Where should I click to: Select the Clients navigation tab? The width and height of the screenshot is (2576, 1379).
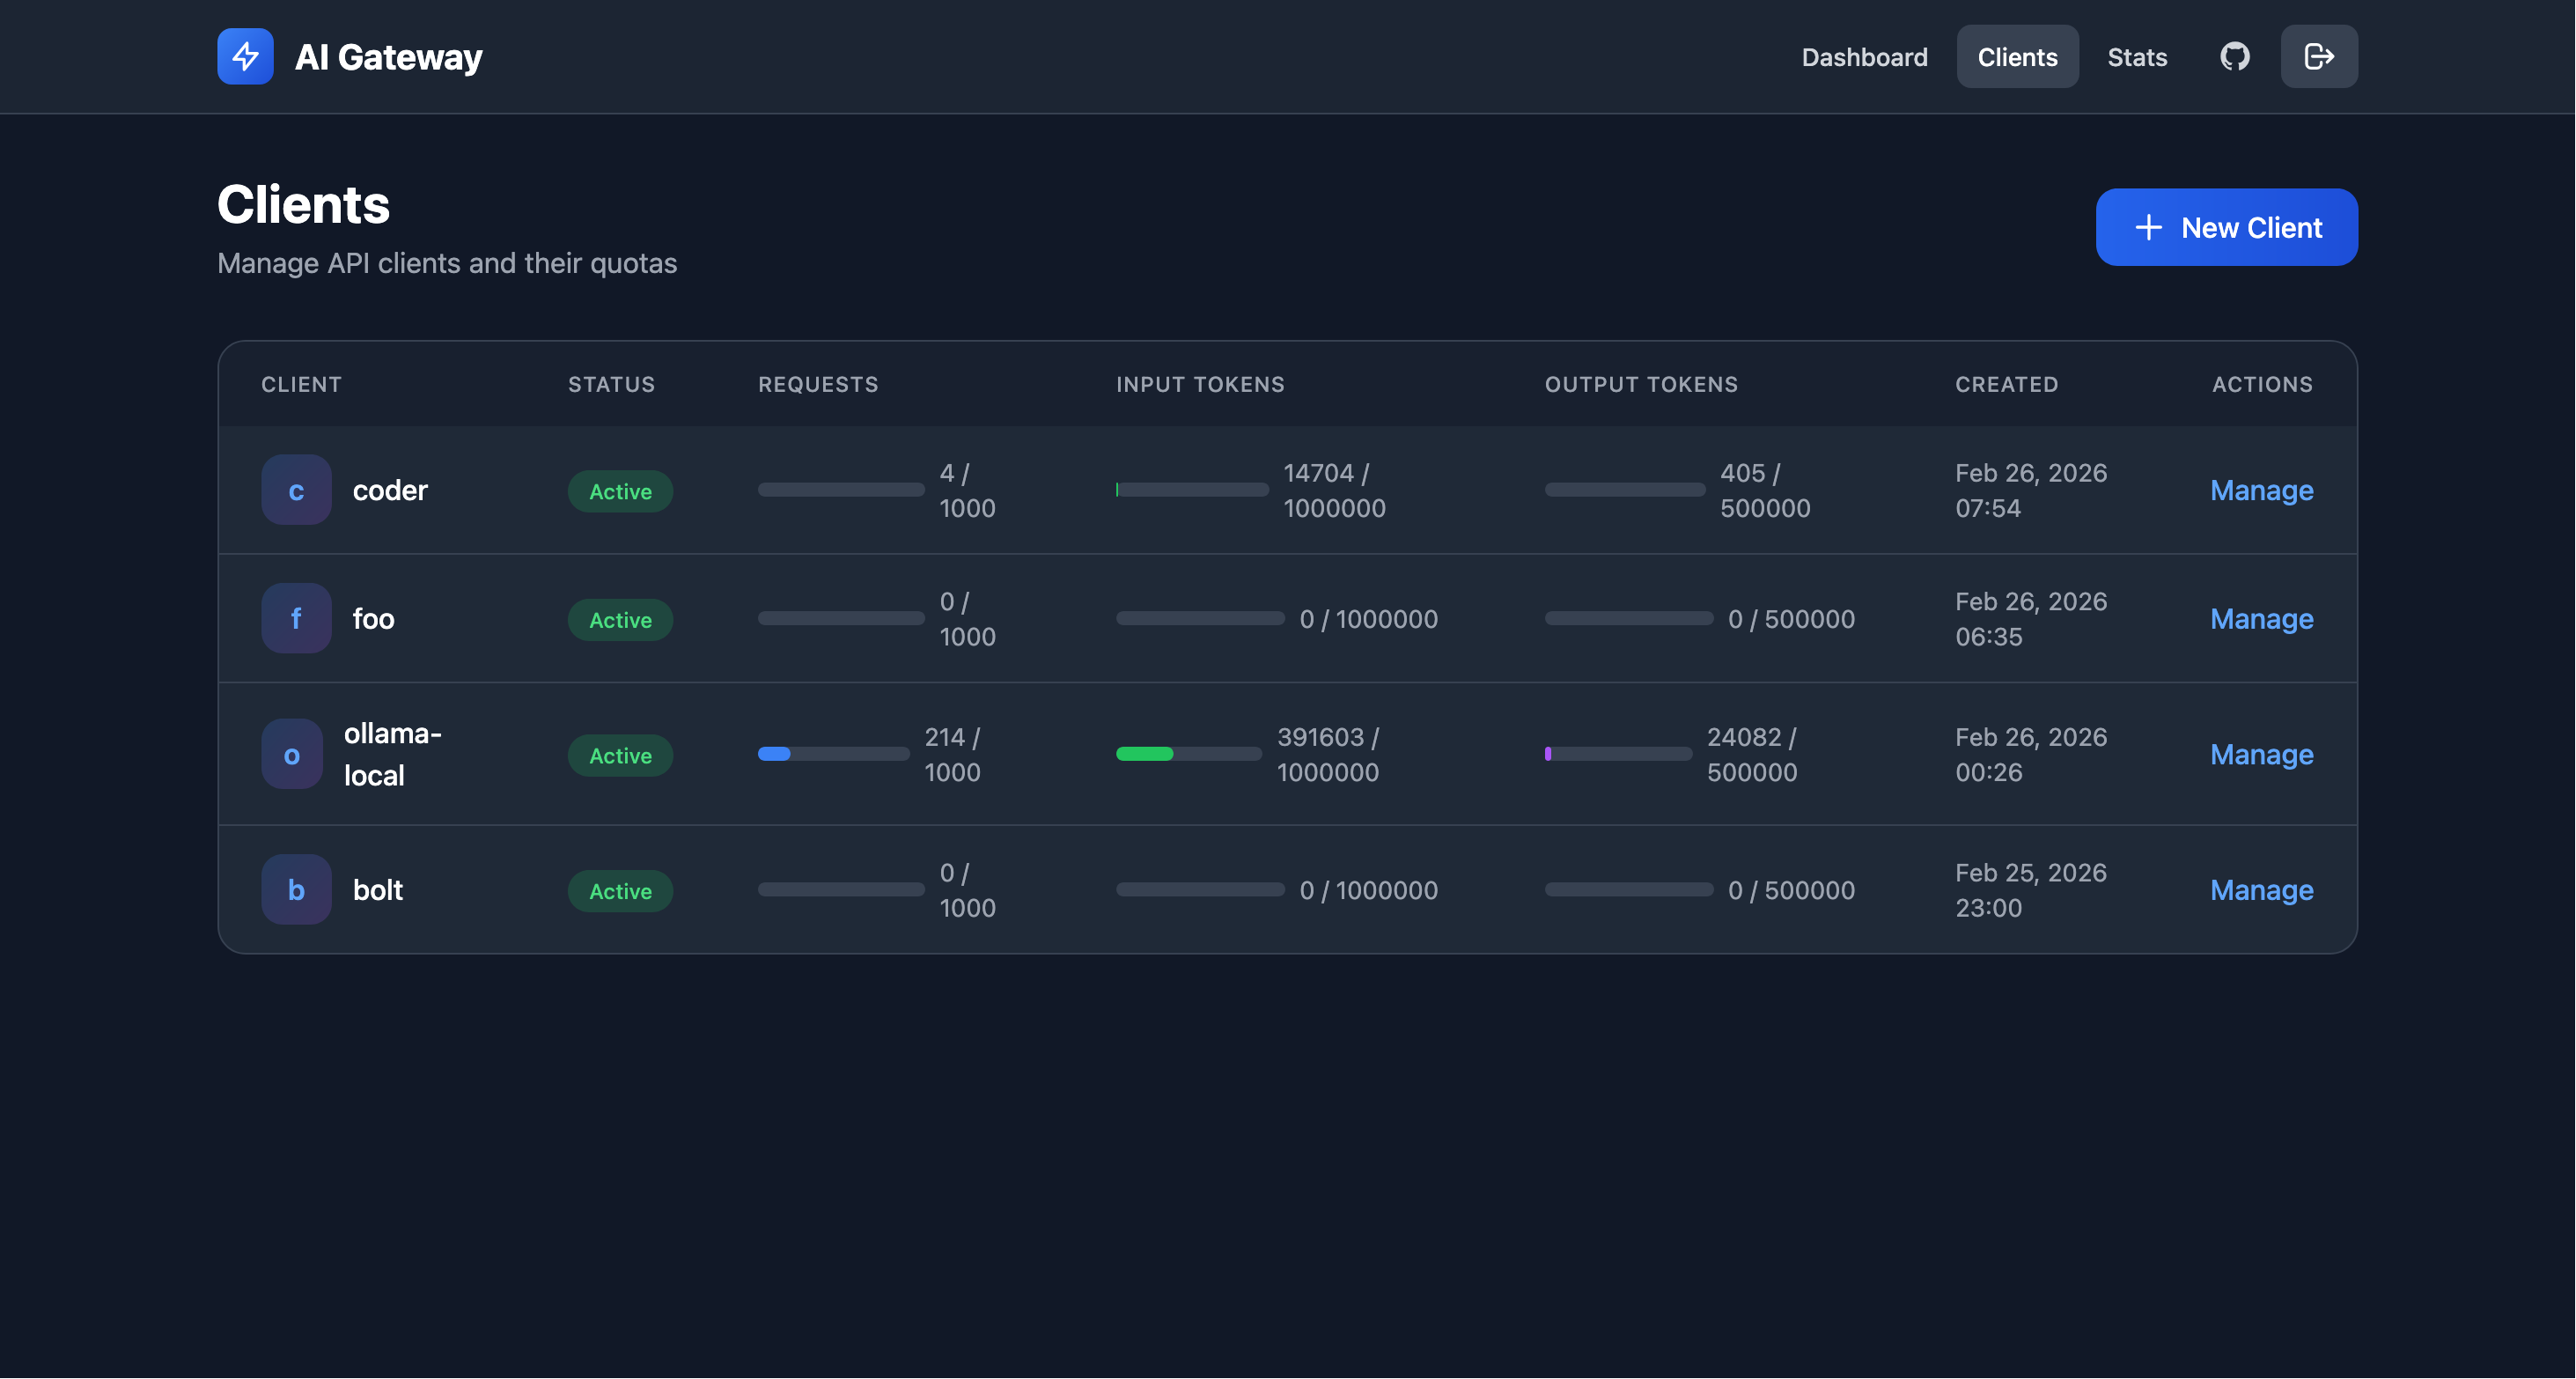[x=2017, y=57]
